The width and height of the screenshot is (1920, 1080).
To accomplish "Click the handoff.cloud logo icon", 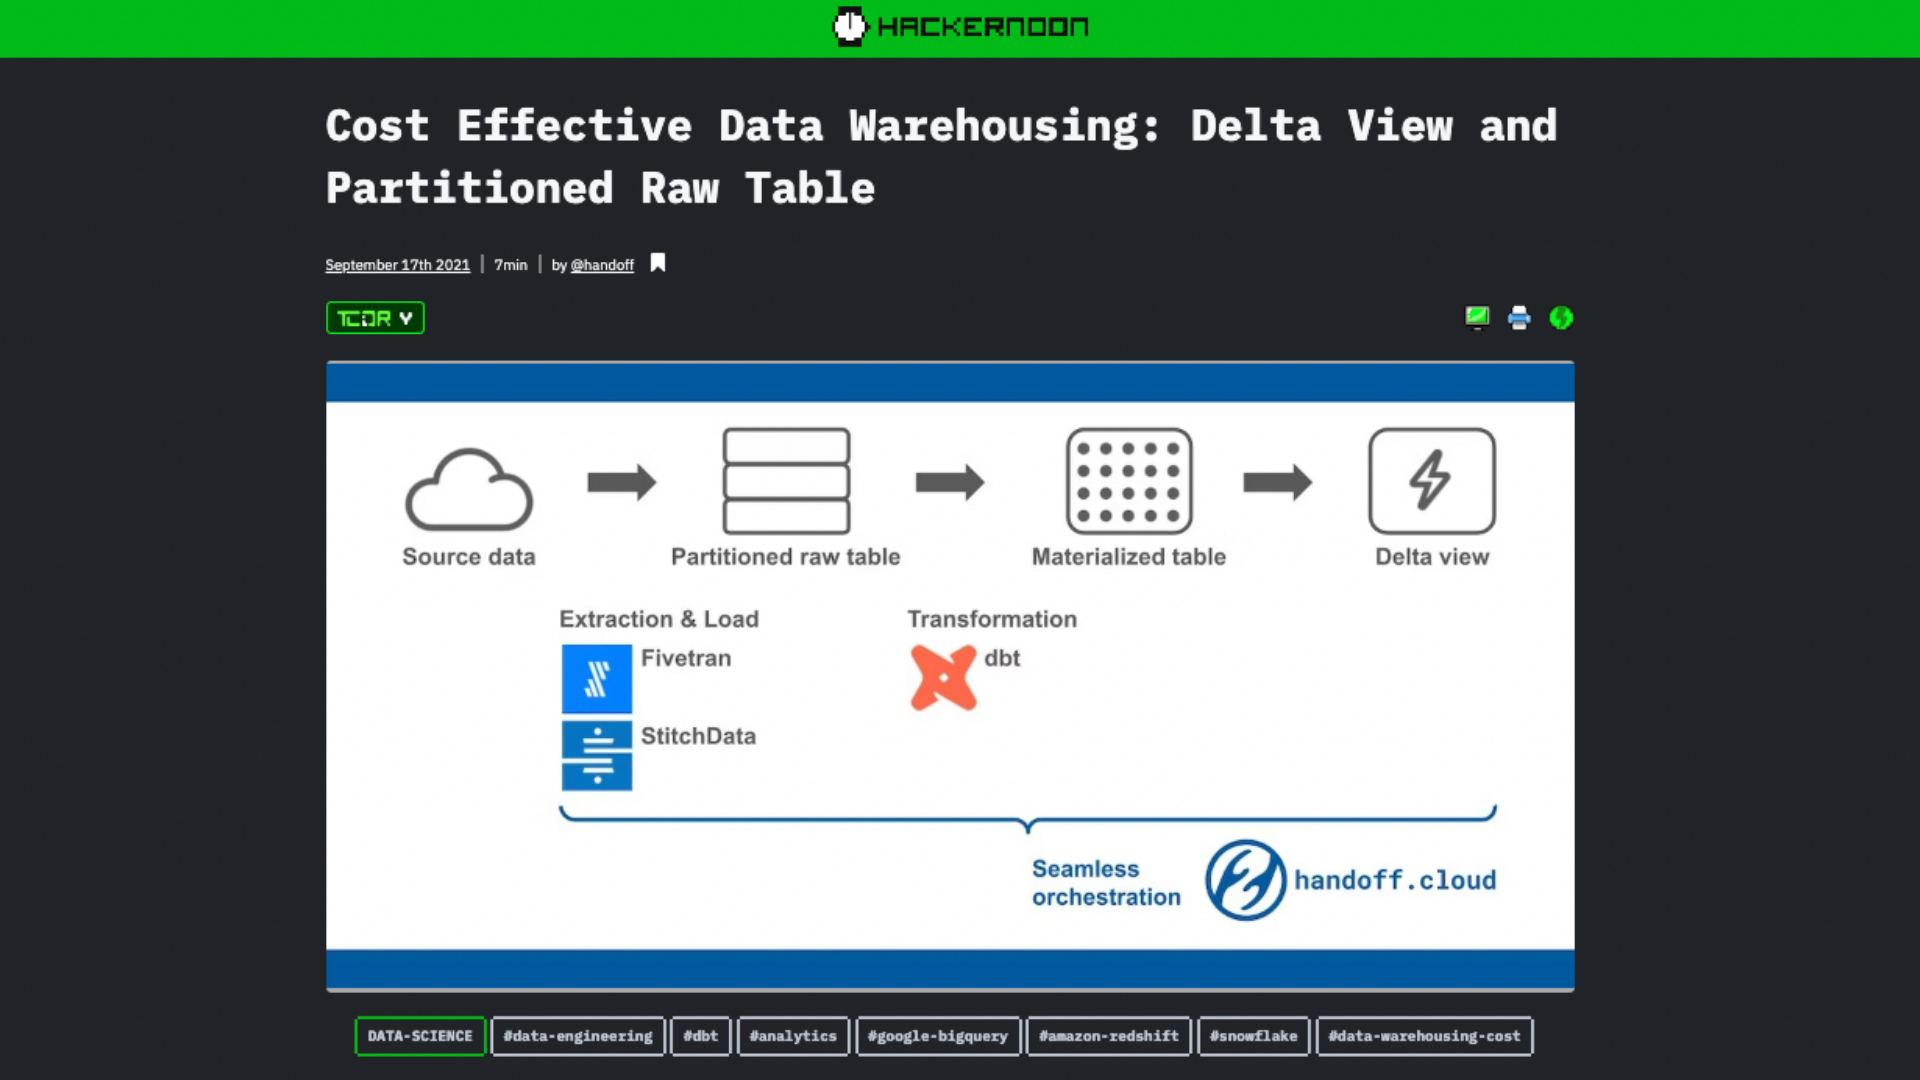I will click(x=1246, y=881).
